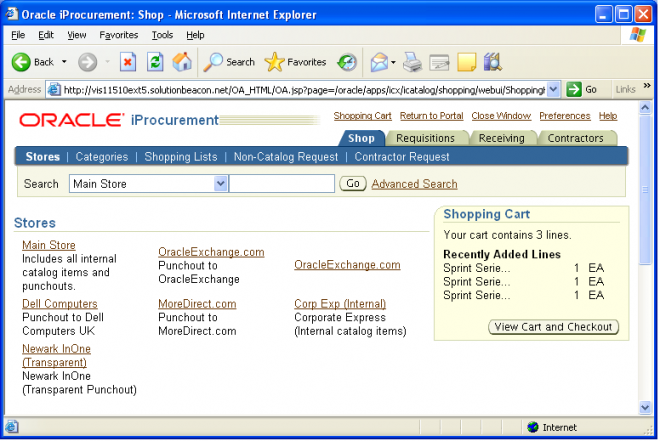Click the vertical scrollbar up arrow
This screenshot has width=660, height=441.
click(x=645, y=108)
